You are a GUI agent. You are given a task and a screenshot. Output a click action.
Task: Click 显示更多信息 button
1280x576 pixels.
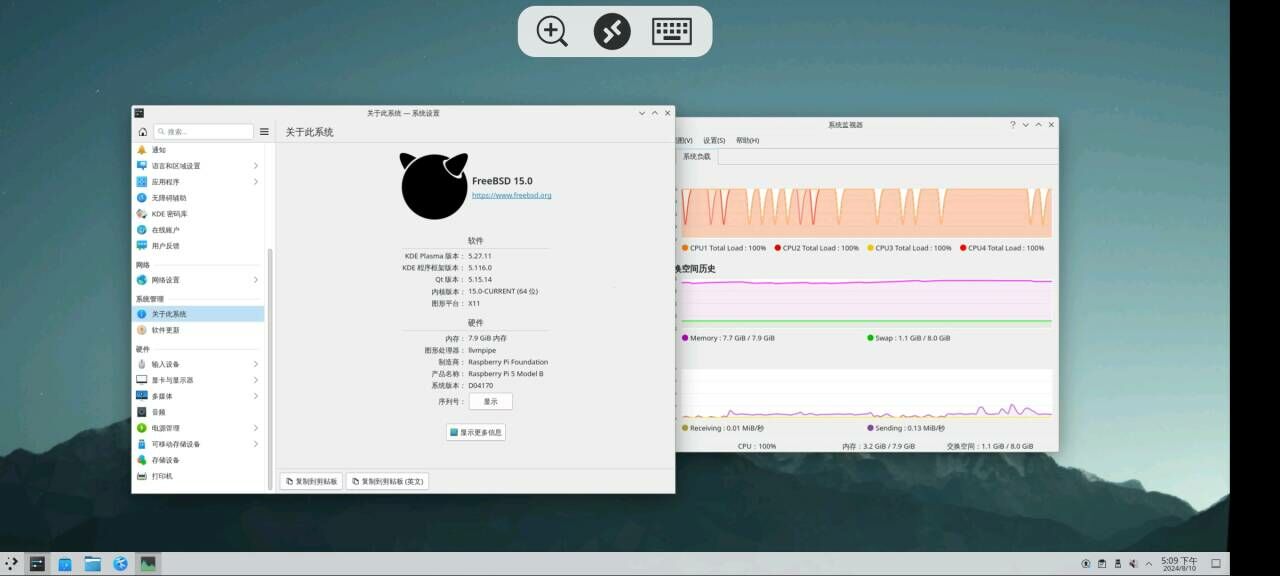(476, 432)
